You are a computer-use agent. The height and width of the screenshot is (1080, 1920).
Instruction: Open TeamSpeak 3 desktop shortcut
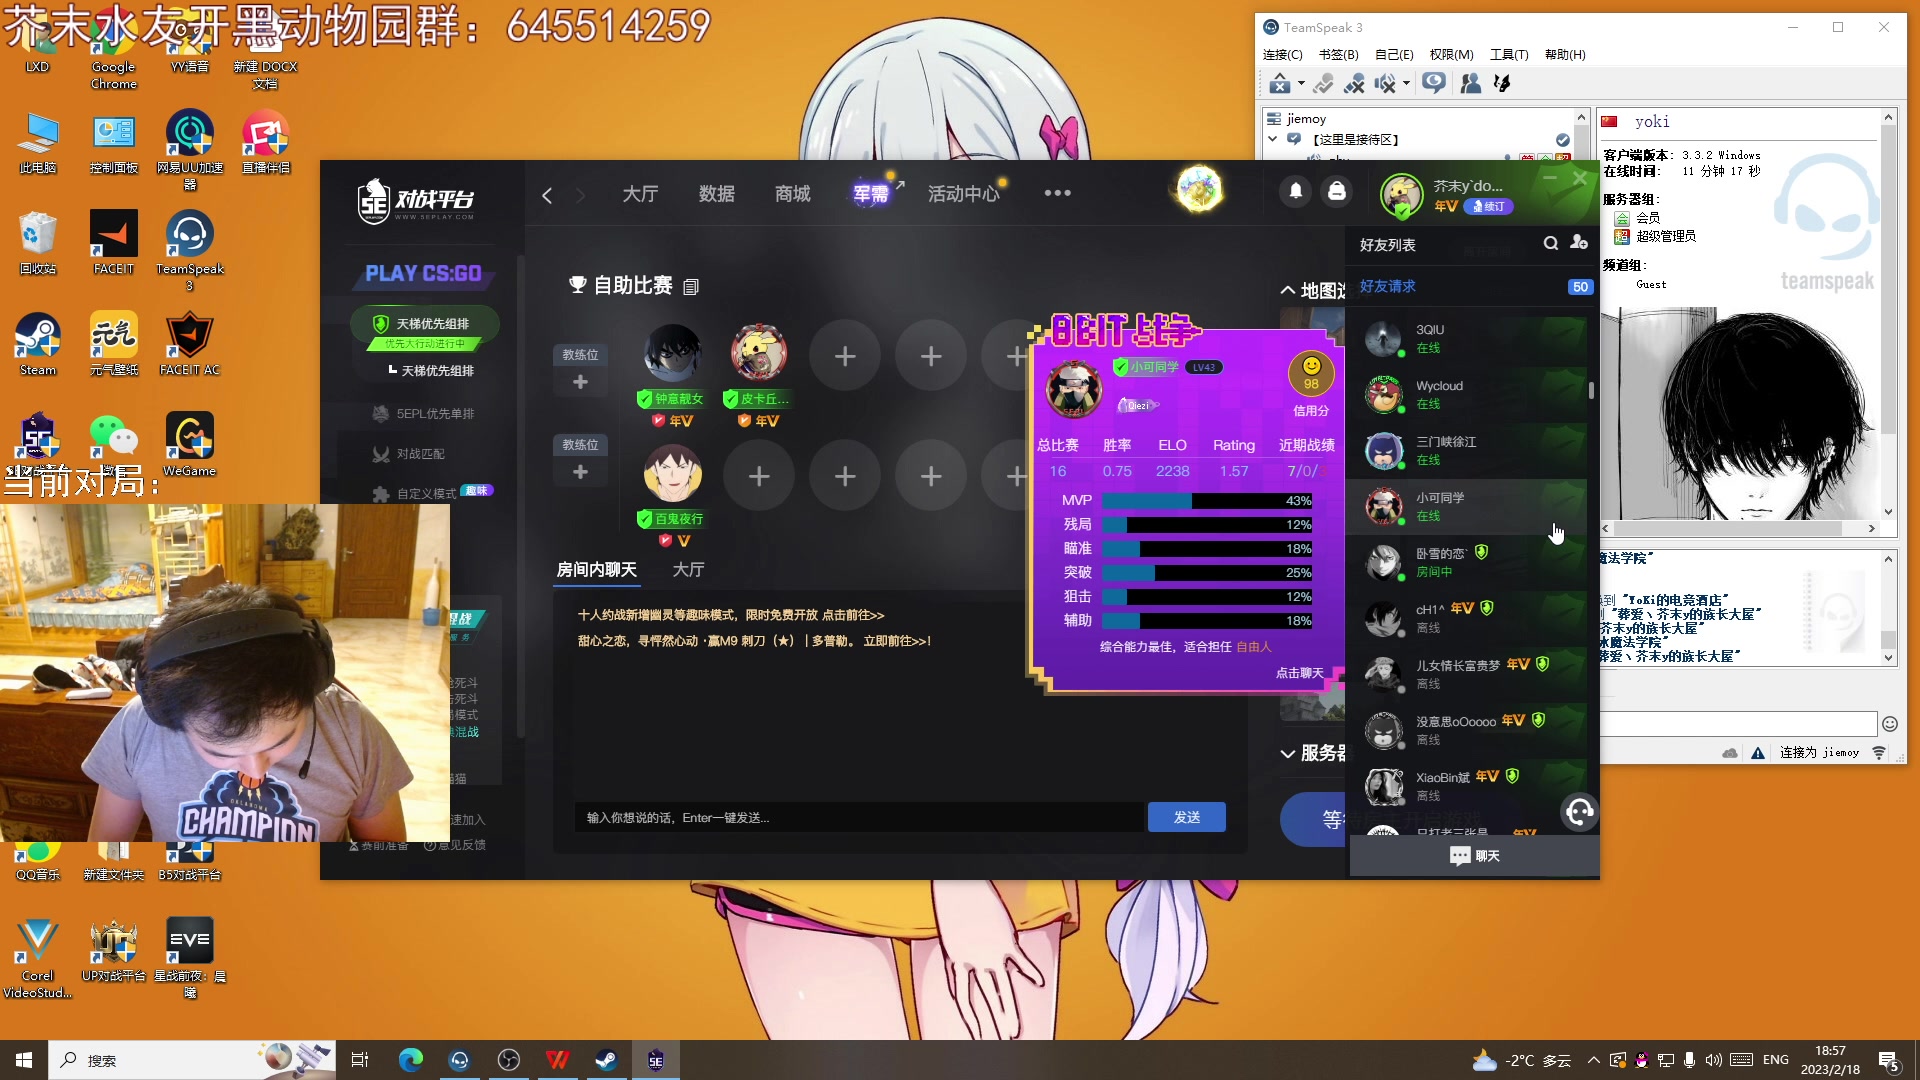(190, 251)
